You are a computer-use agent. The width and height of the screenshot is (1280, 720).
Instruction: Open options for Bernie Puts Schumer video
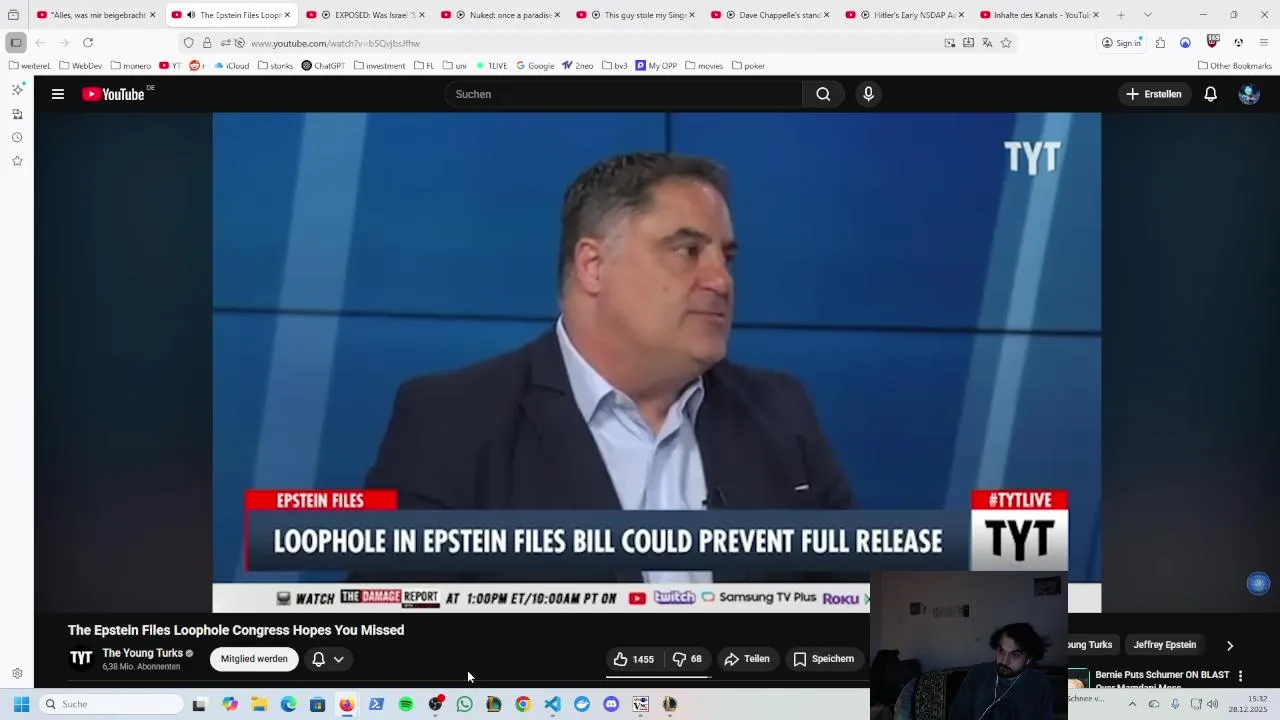click(x=1240, y=676)
